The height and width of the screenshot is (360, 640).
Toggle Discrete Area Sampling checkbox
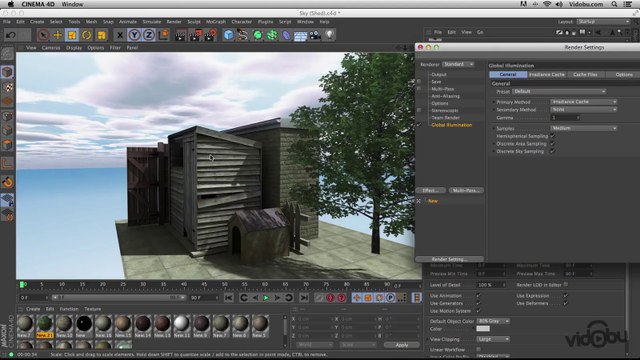click(x=553, y=144)
